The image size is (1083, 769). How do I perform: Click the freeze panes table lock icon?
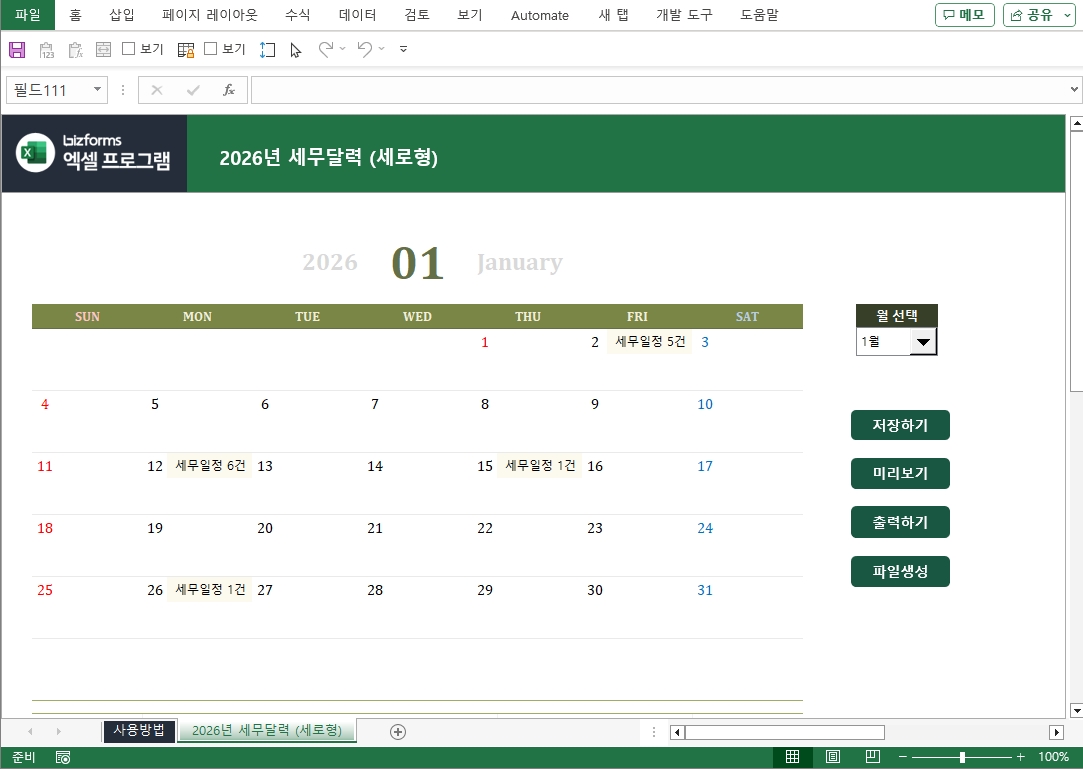pos(186,49)
